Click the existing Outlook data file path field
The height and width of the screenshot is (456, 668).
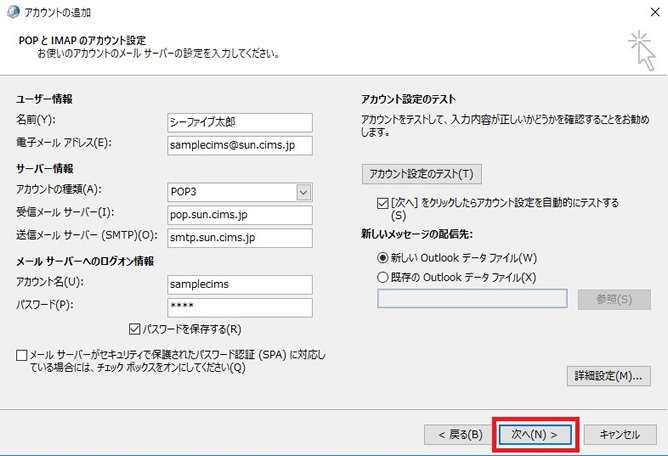(x=472, y=299)
